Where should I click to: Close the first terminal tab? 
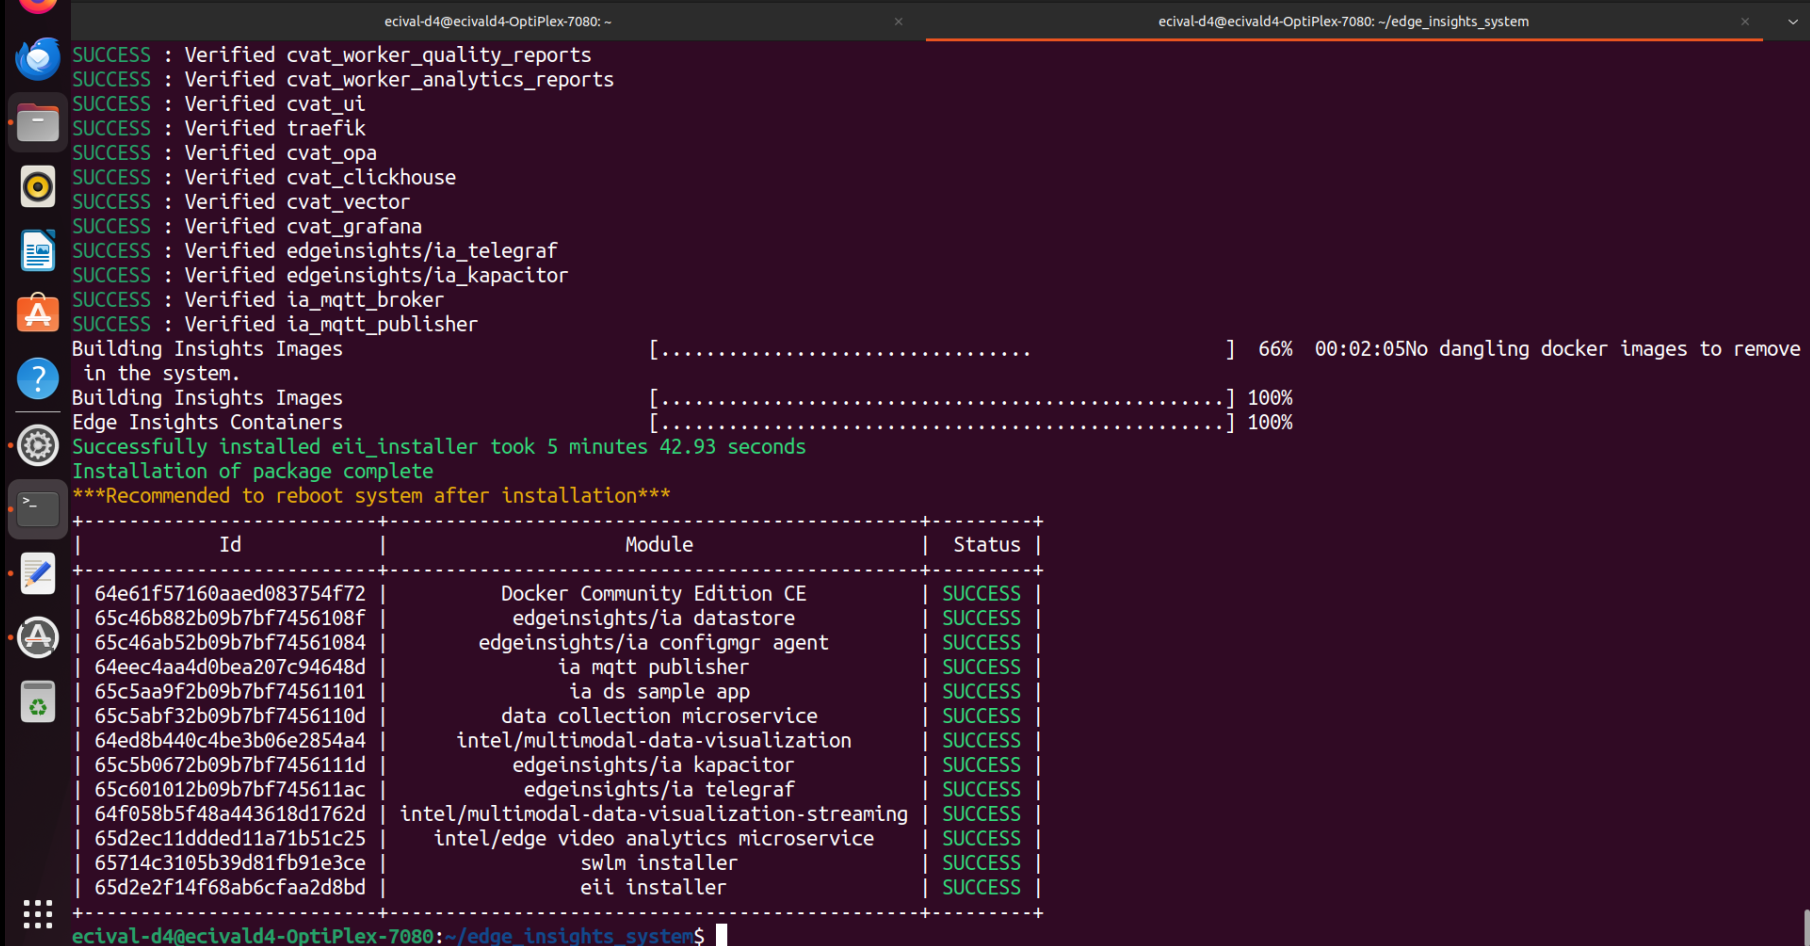(x=898, y=21)
